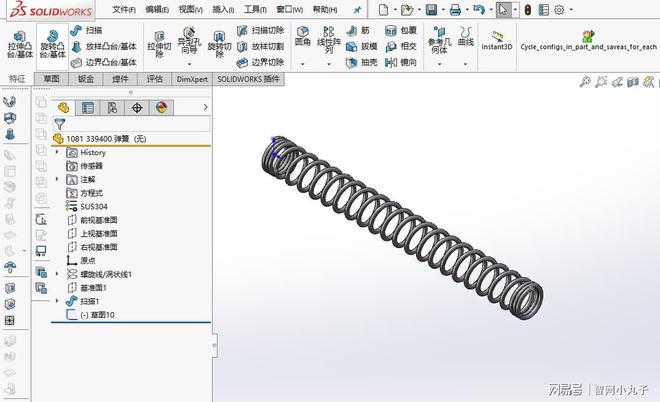Open the Hole Wizard (异型孔向导)
Viewport: 660px width, 402px height.
[189, 42]
